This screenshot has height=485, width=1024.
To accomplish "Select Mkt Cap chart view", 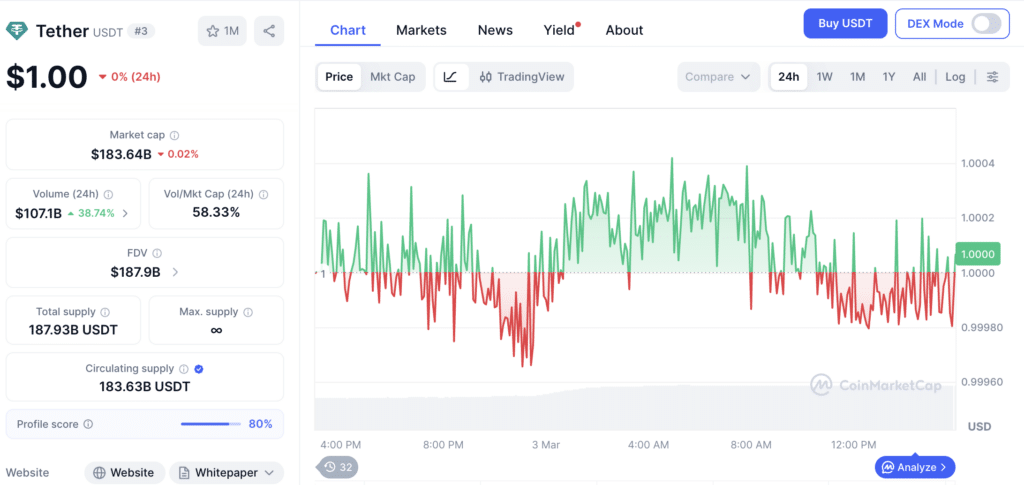I will click(x=392, y=77).
